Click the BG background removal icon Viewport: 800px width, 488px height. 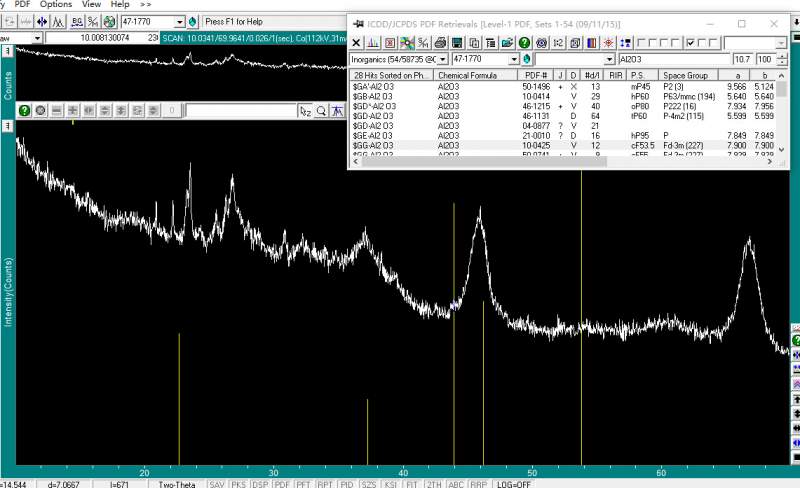tap(76, 21)
